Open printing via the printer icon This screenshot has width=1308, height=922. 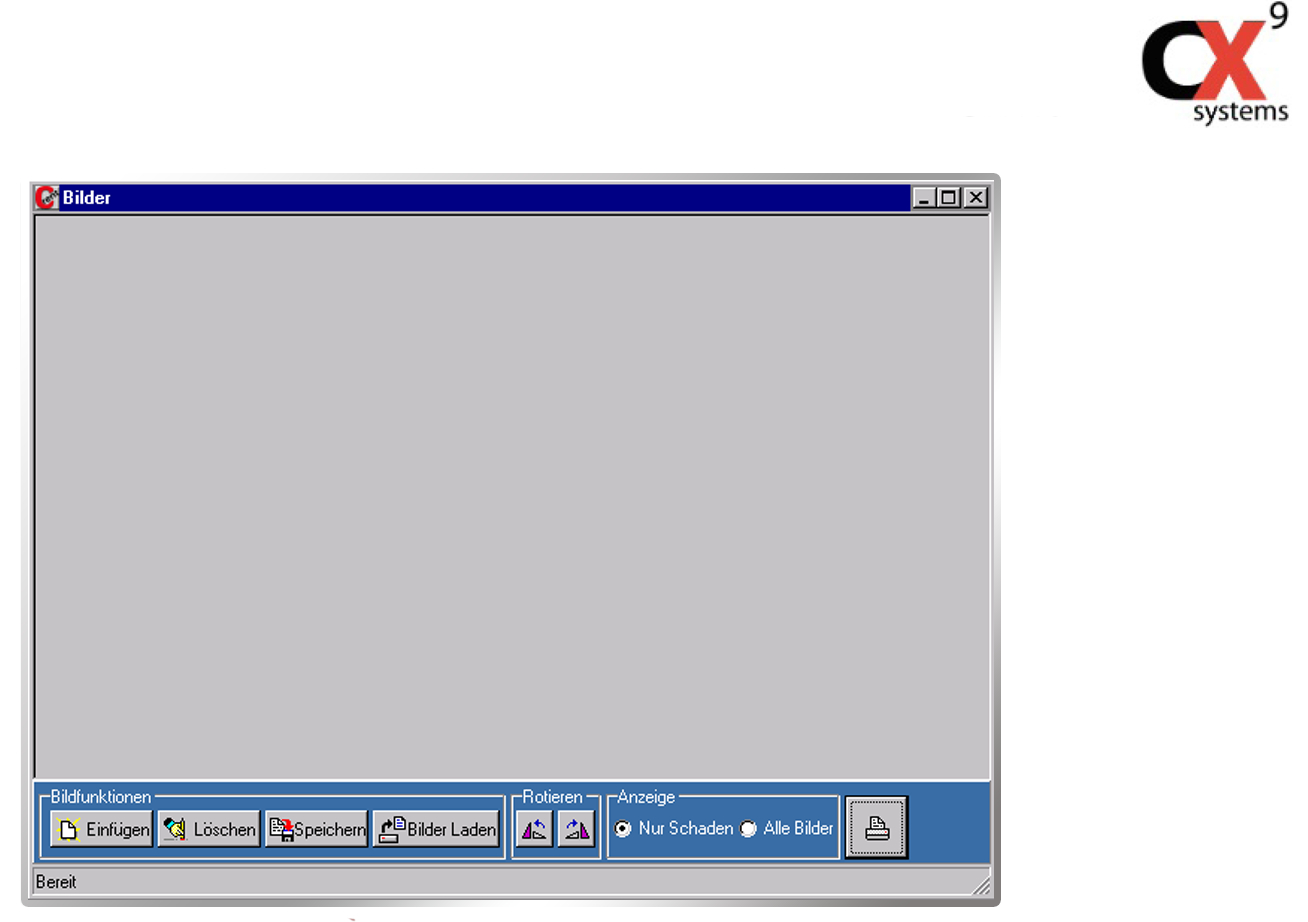pyautogui.click(x=876, y=825)
